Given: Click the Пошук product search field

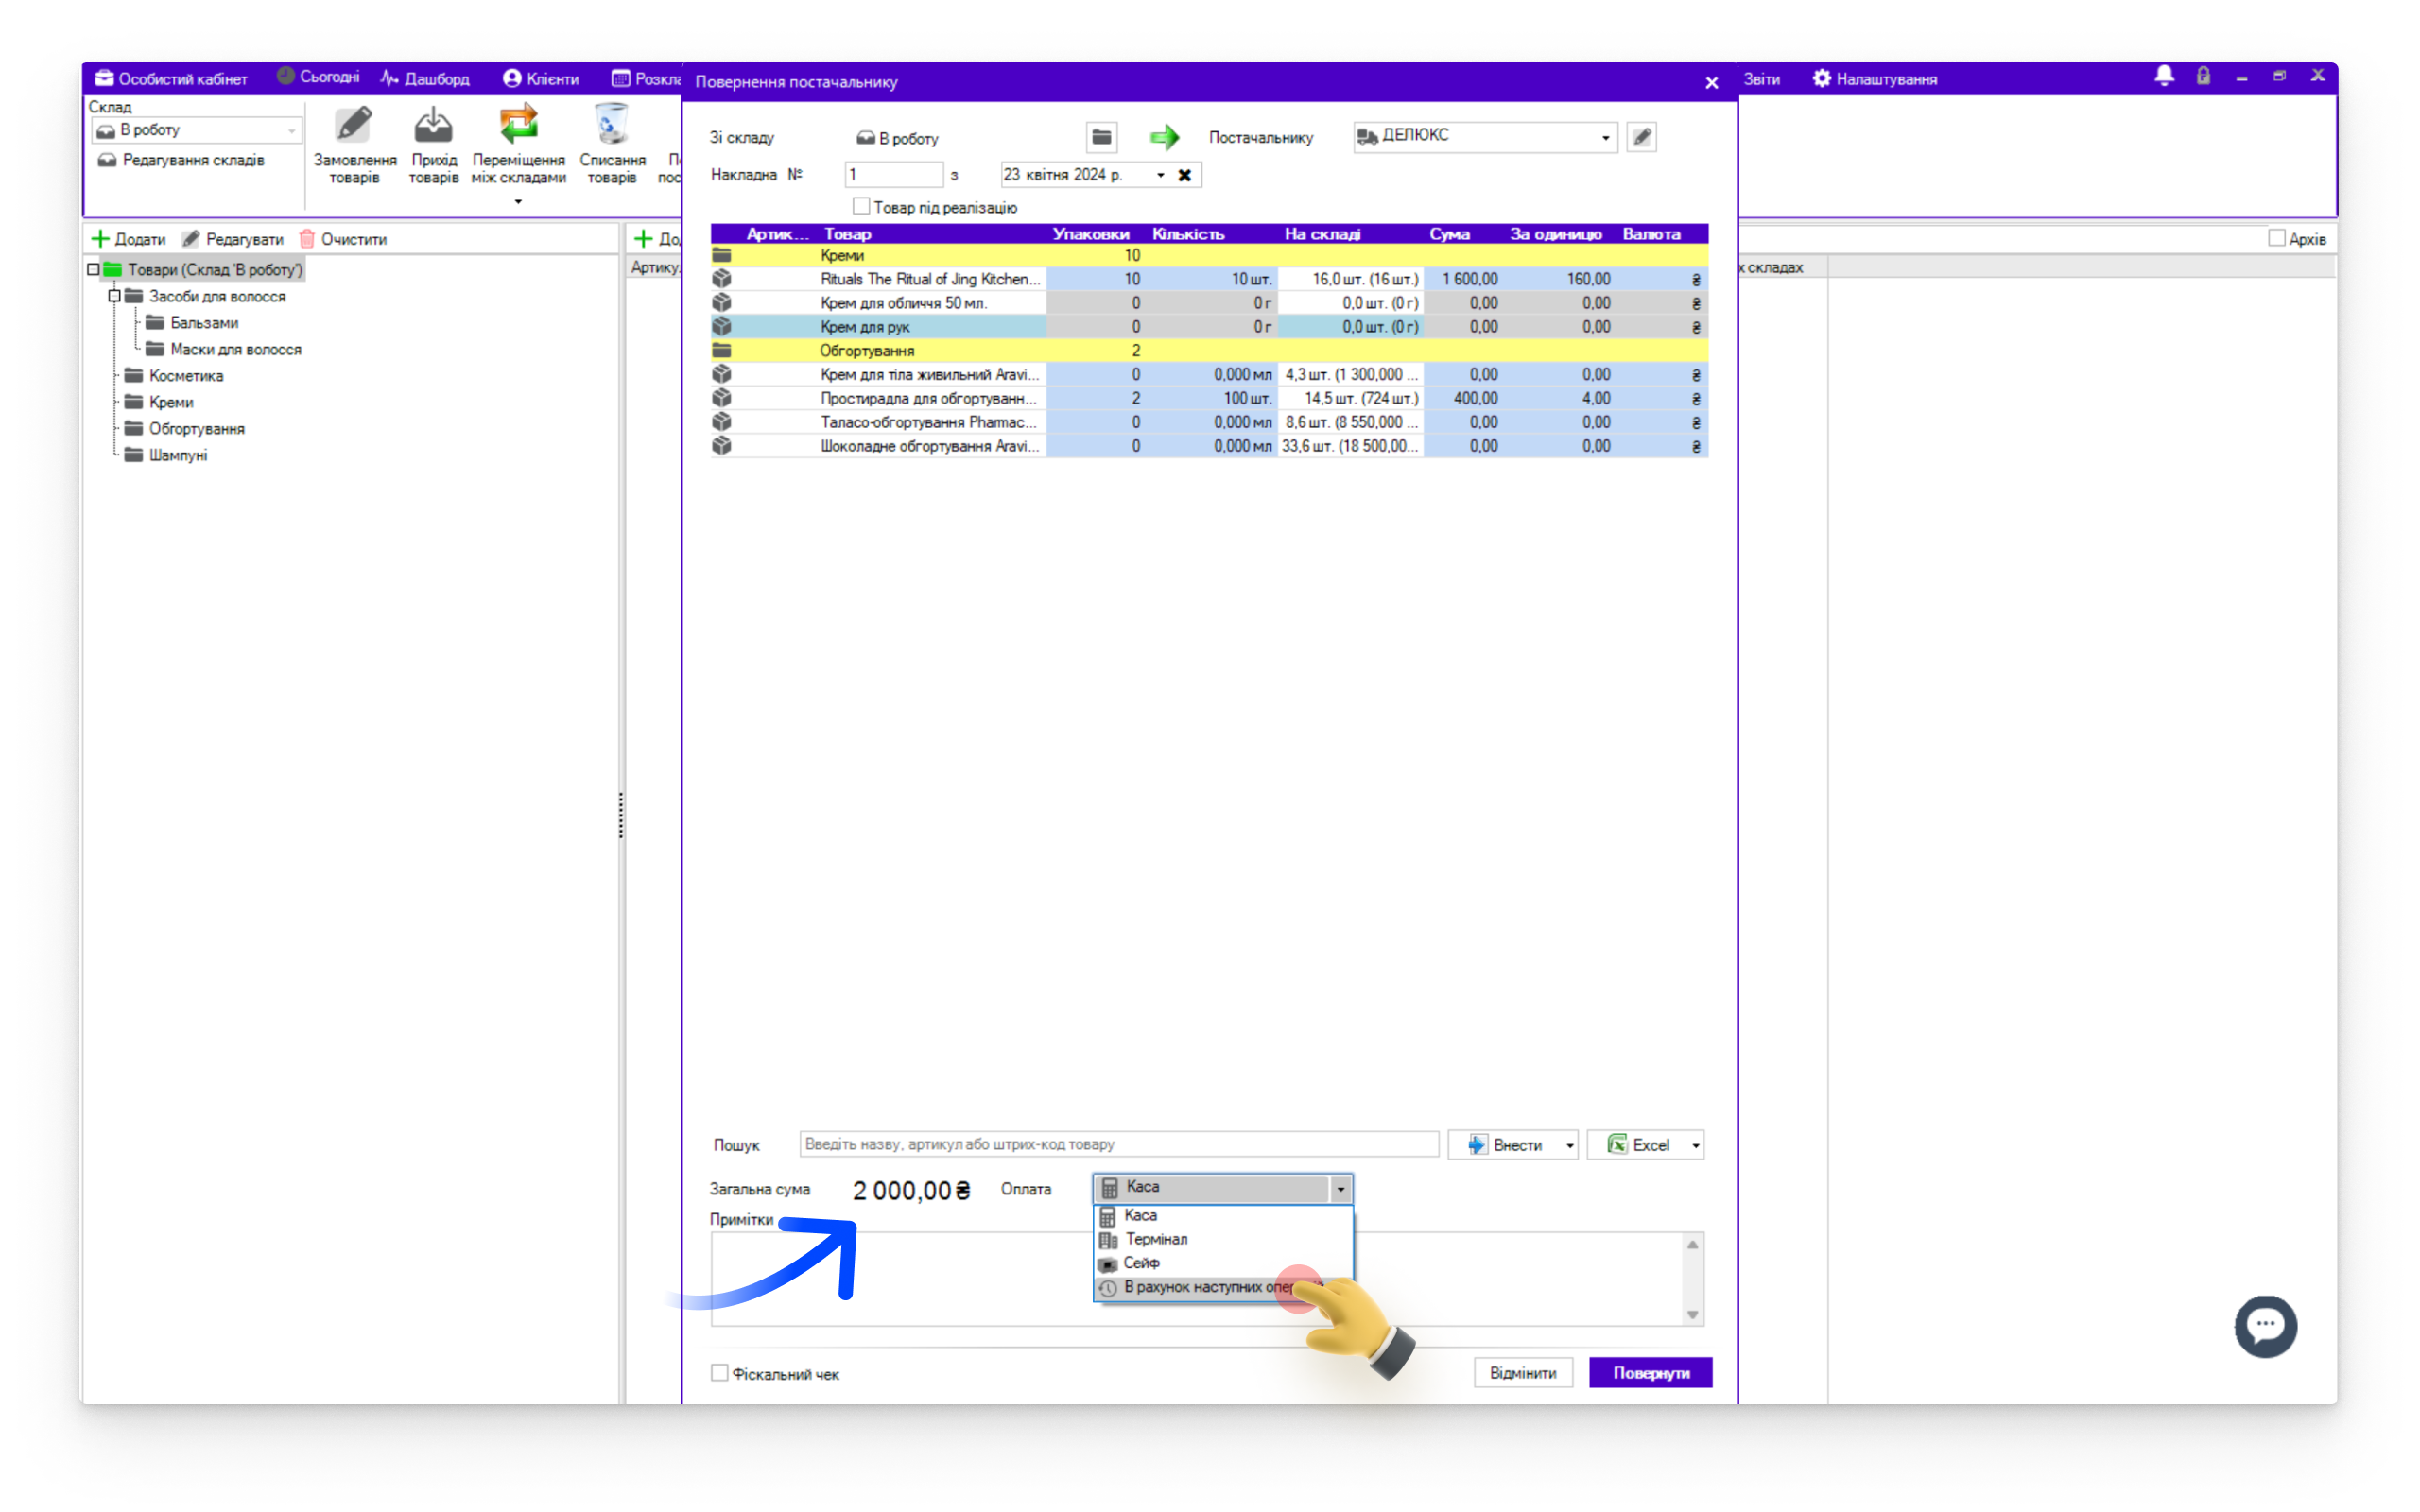Looking at the screenshot, I should (x=1118, y=1145).
